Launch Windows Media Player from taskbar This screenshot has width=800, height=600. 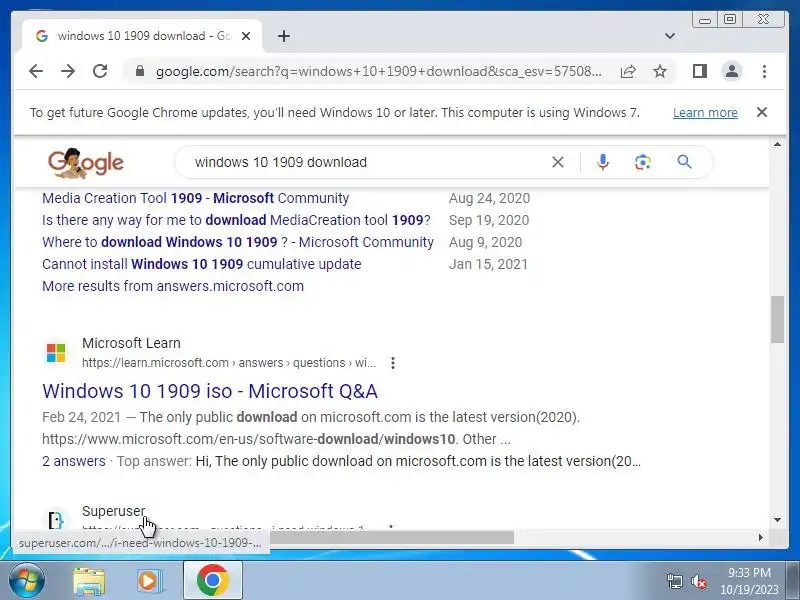[149, 581]
